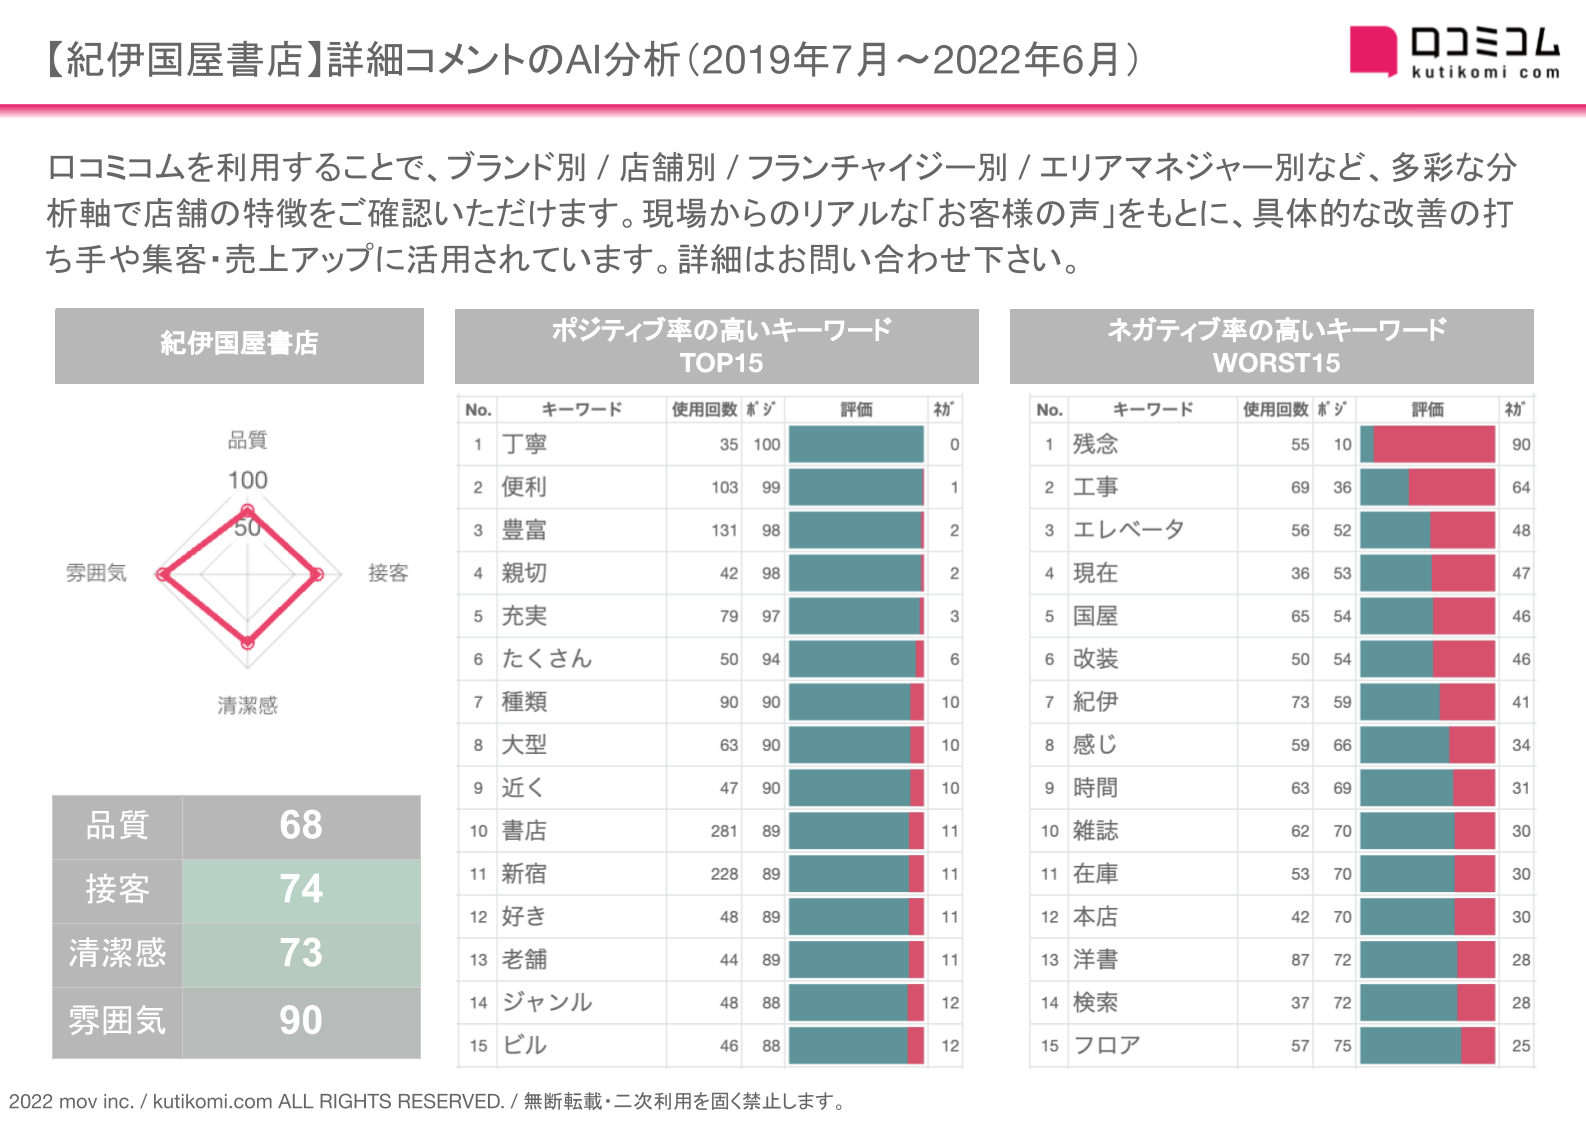Click the keyword エレベータ in WORST15

tap(1129, 530)
